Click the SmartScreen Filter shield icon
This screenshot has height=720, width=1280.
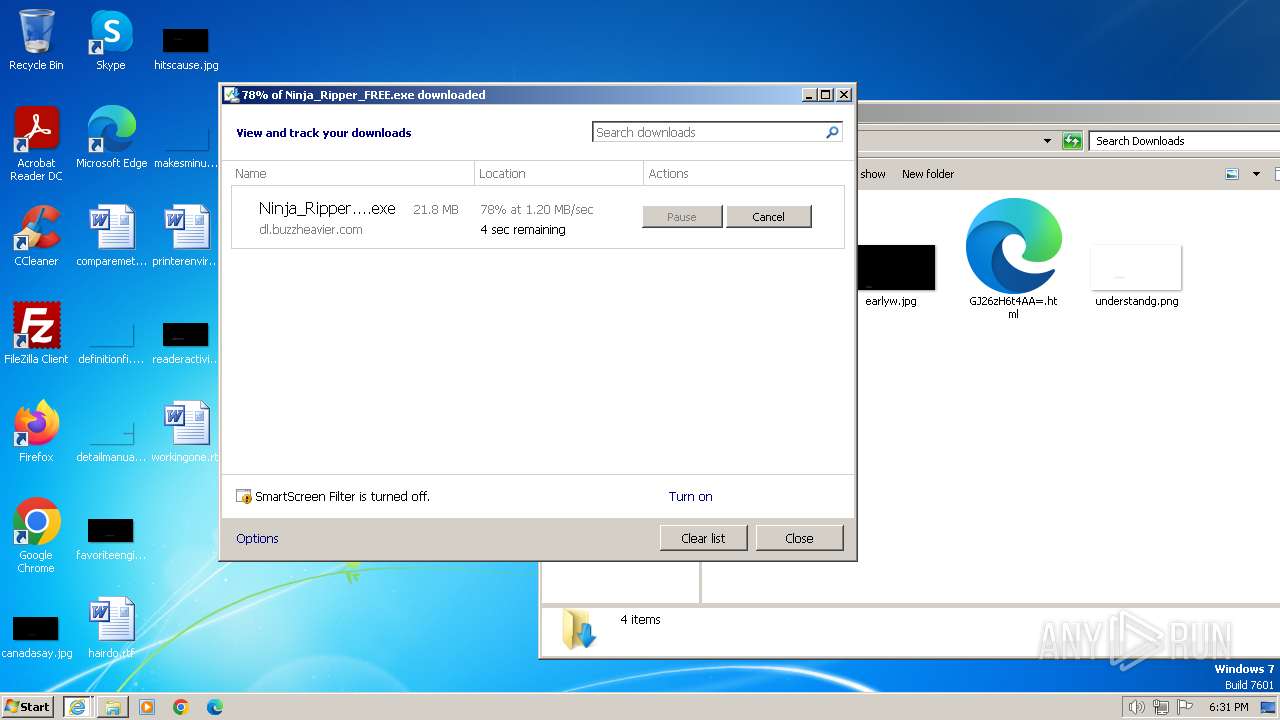coord(244,496)
